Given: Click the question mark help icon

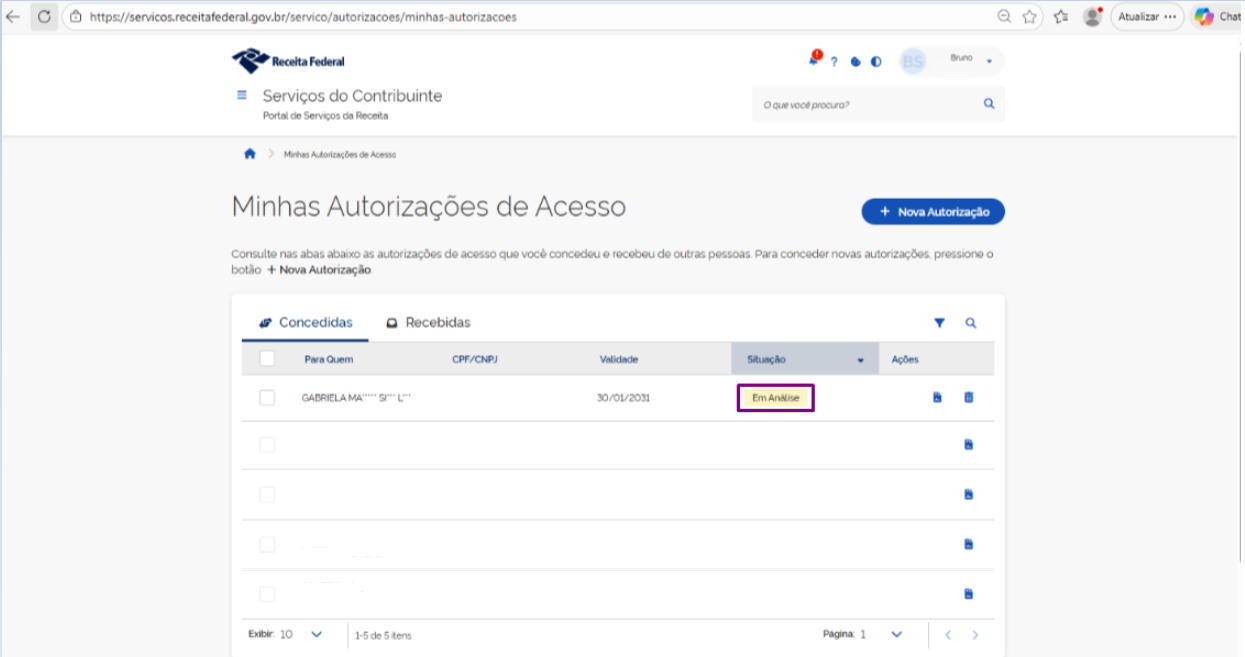Looking at the screenshot, I should (x=834, y=62).
